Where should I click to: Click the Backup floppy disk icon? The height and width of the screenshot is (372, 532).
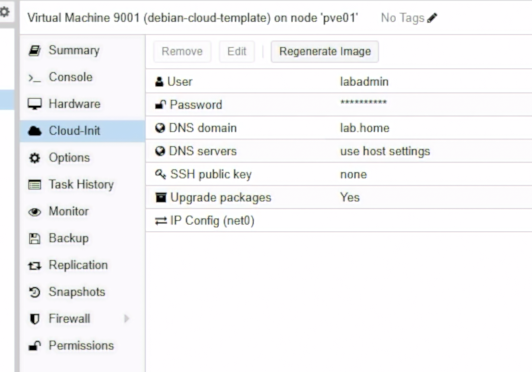tap(35, 239)
